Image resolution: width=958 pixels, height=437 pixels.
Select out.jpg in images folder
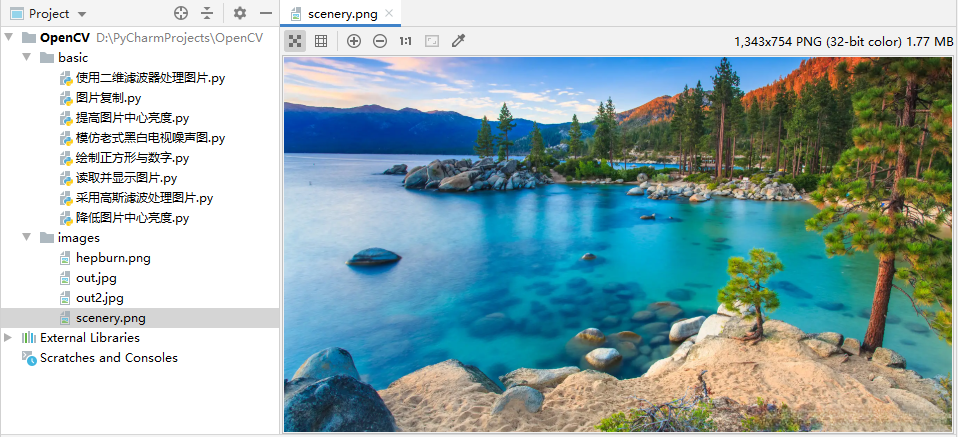96,277
